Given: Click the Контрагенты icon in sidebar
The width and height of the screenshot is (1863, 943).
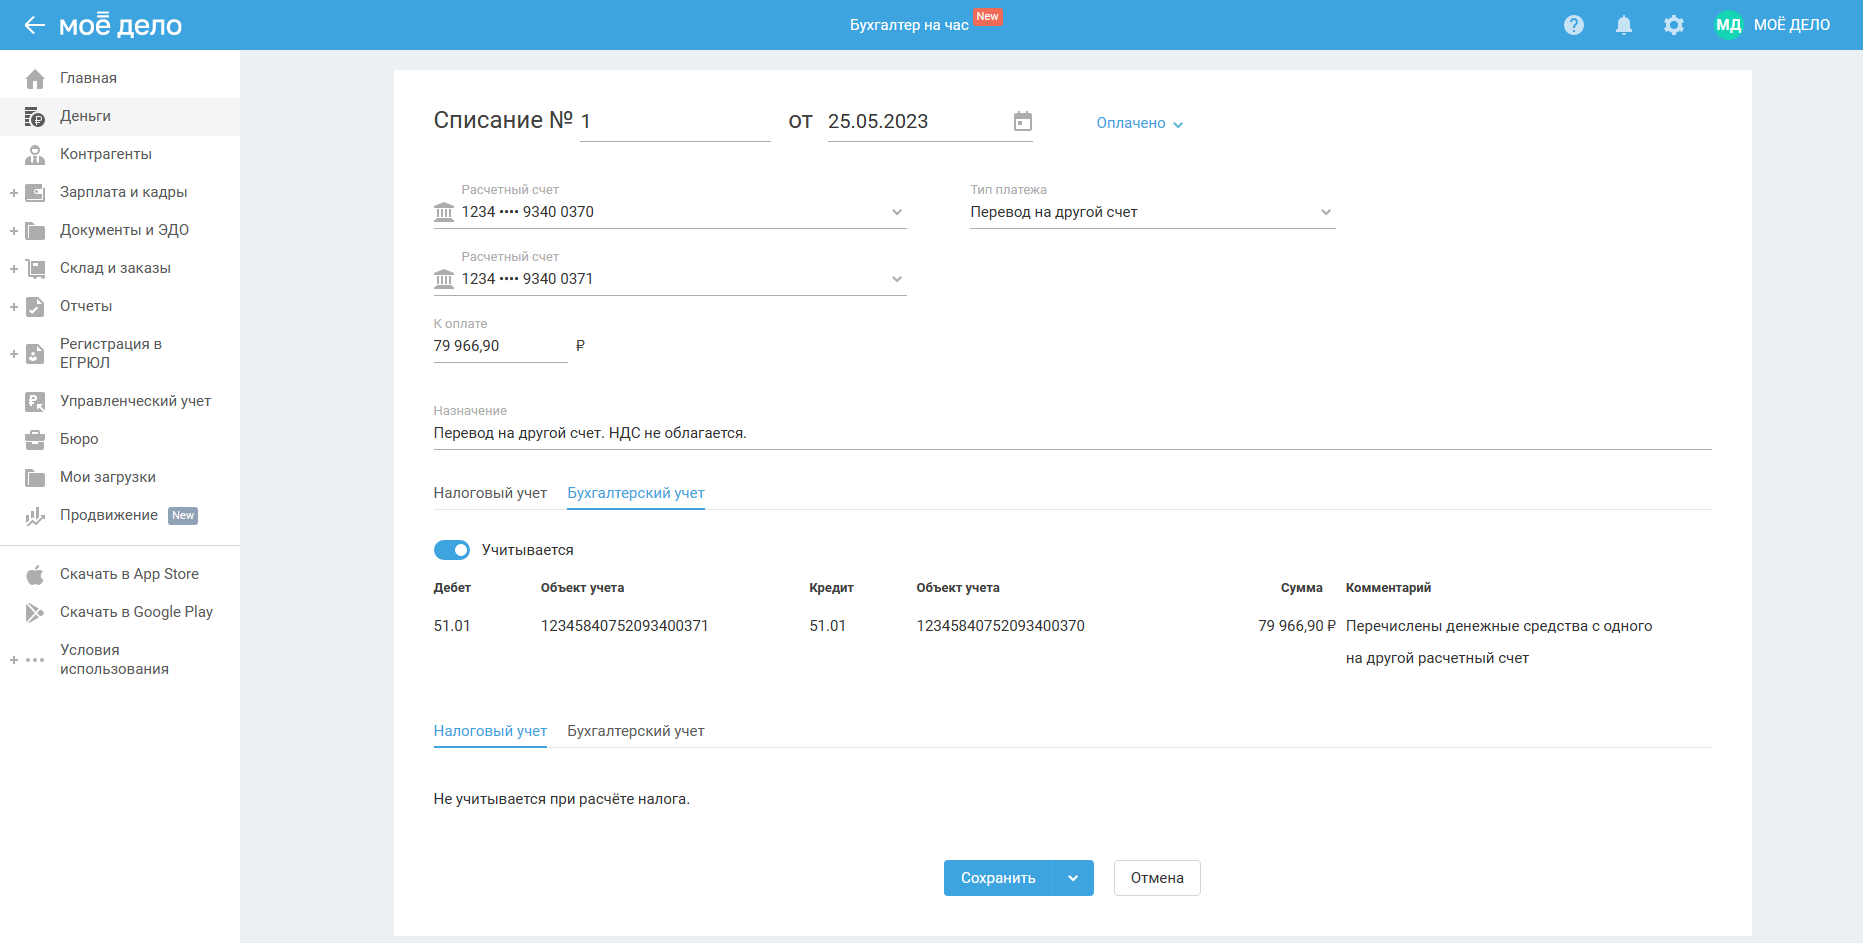Looking at the screenshot, I should click(x=35, y=154).
